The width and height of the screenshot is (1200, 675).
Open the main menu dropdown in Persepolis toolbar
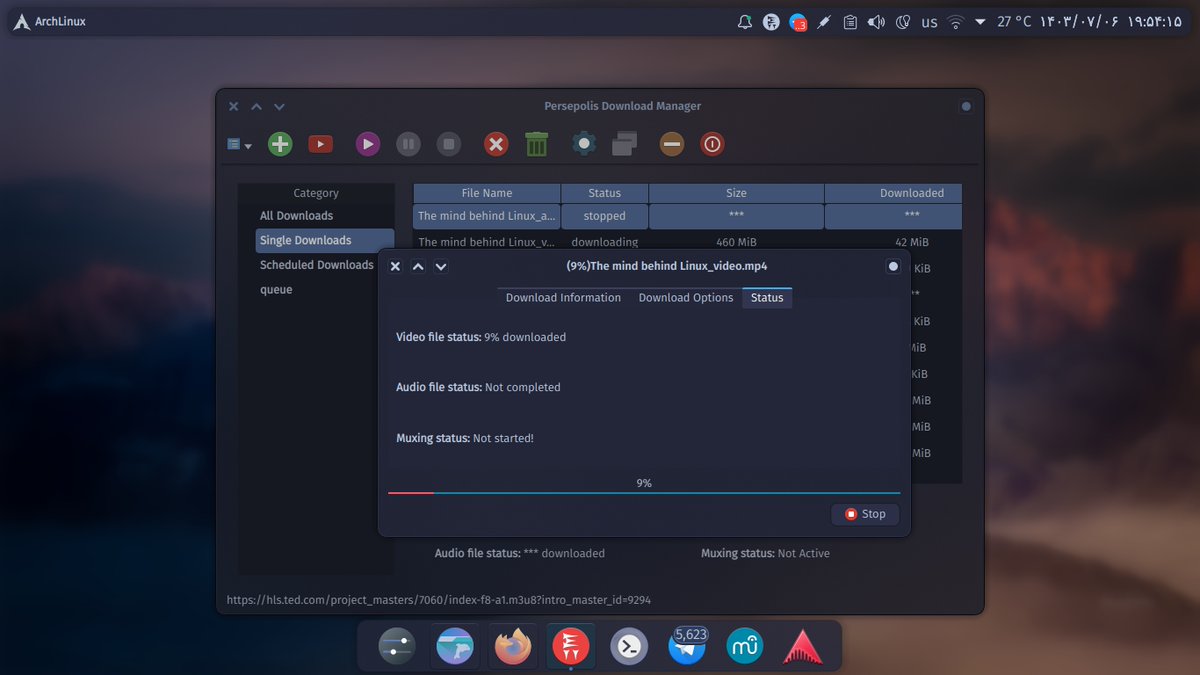[239, 144]
